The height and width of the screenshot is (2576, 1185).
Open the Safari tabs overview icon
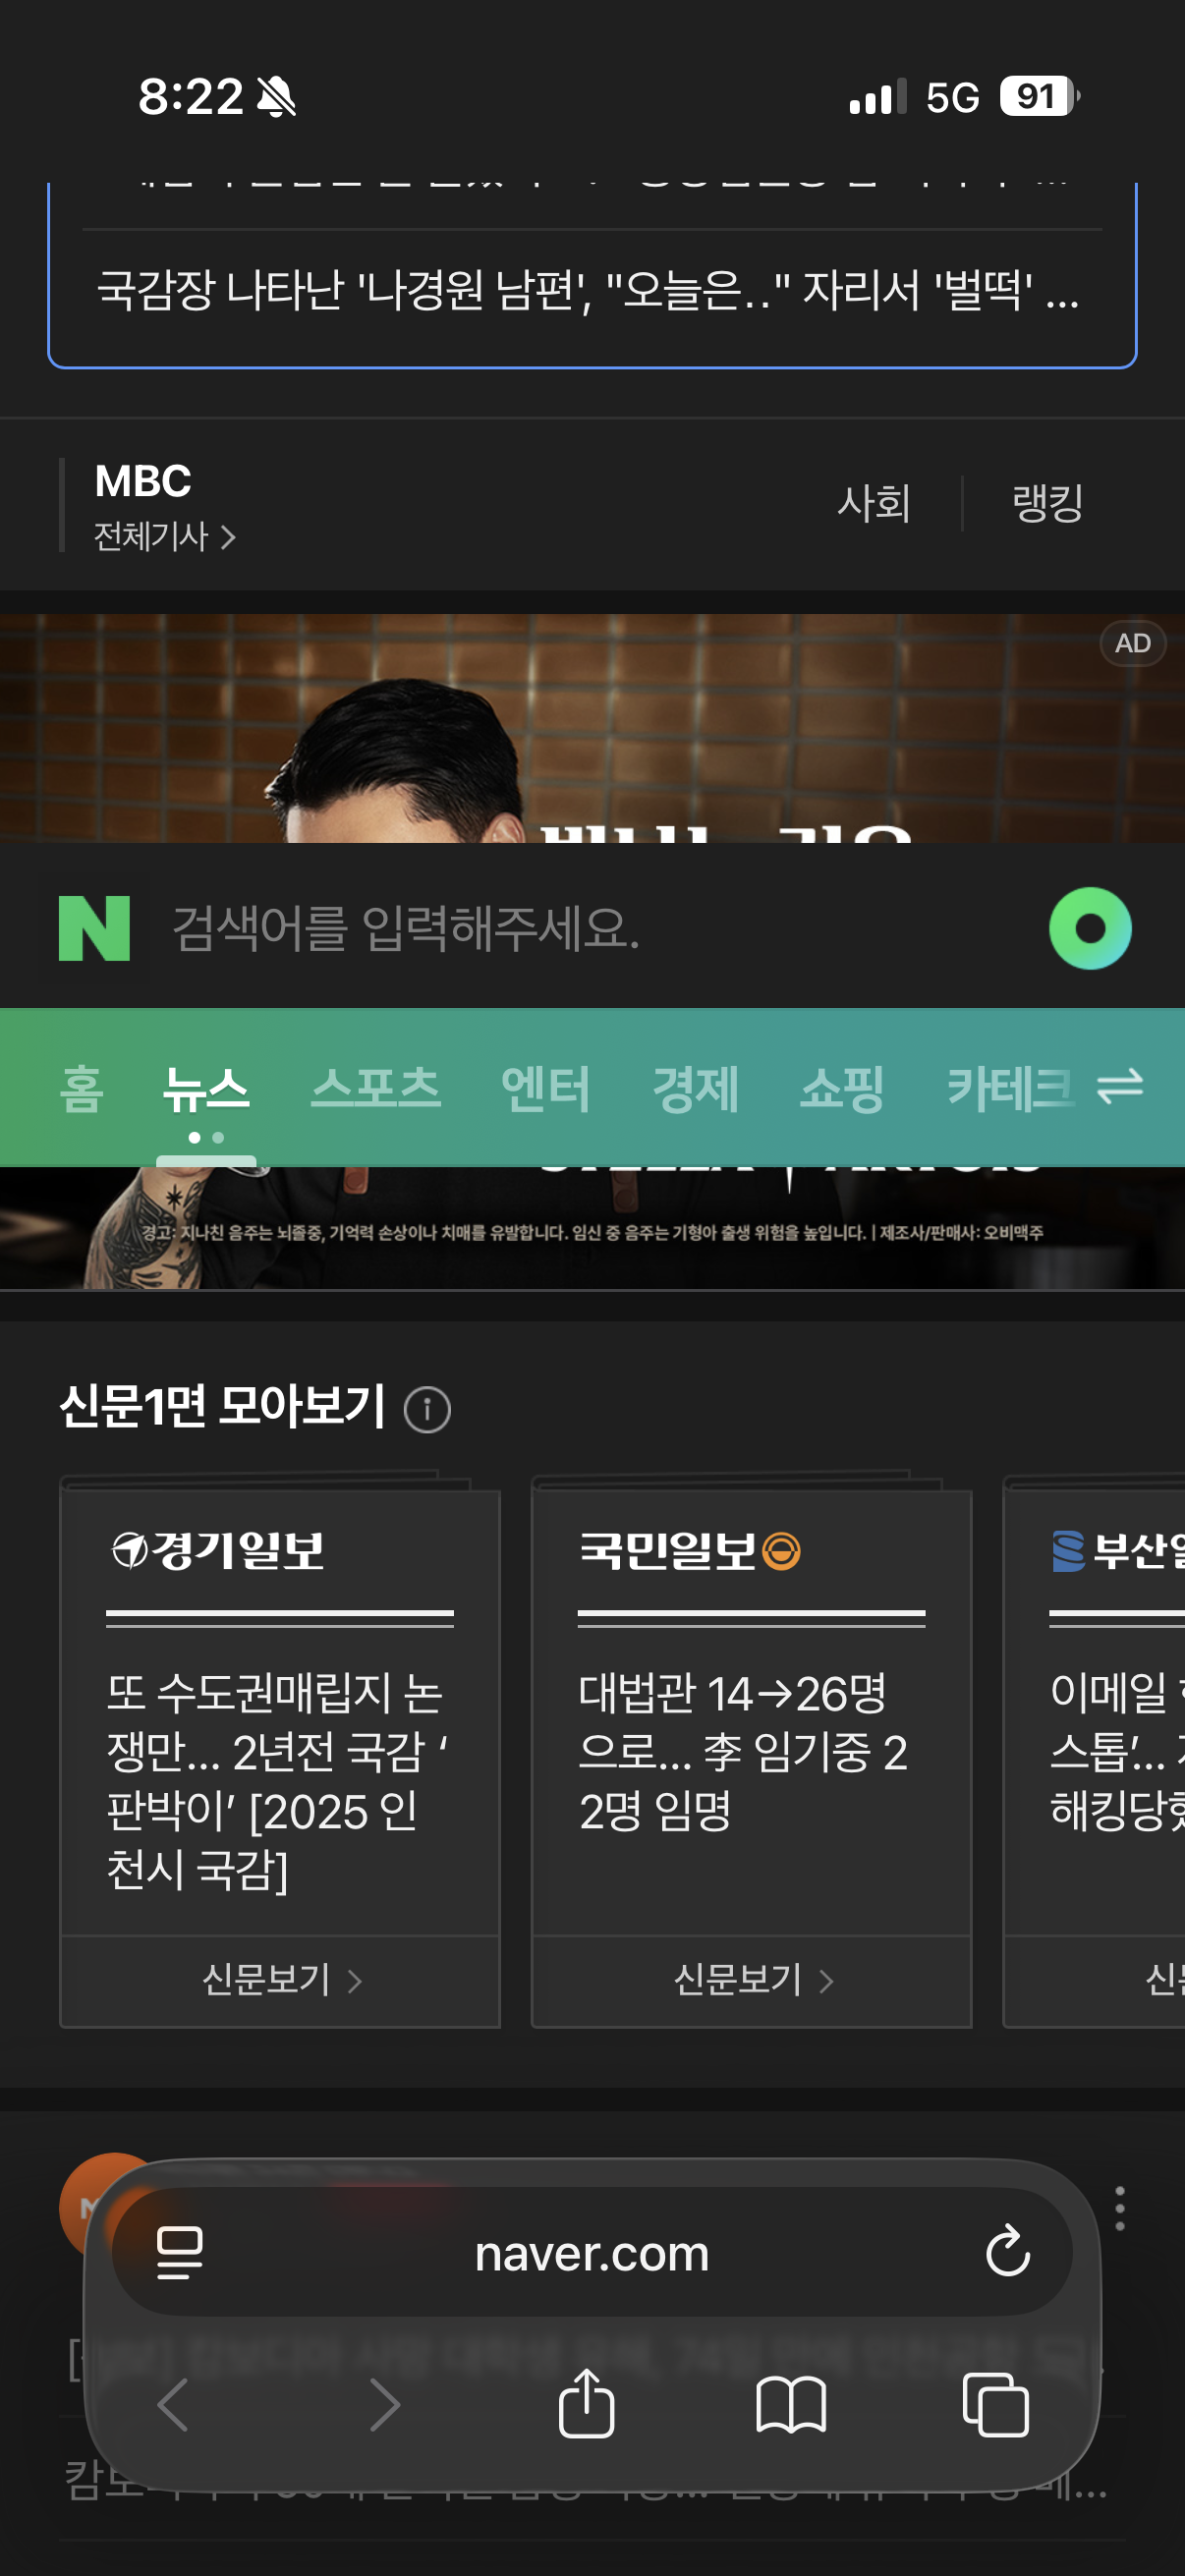[995, 2404]
